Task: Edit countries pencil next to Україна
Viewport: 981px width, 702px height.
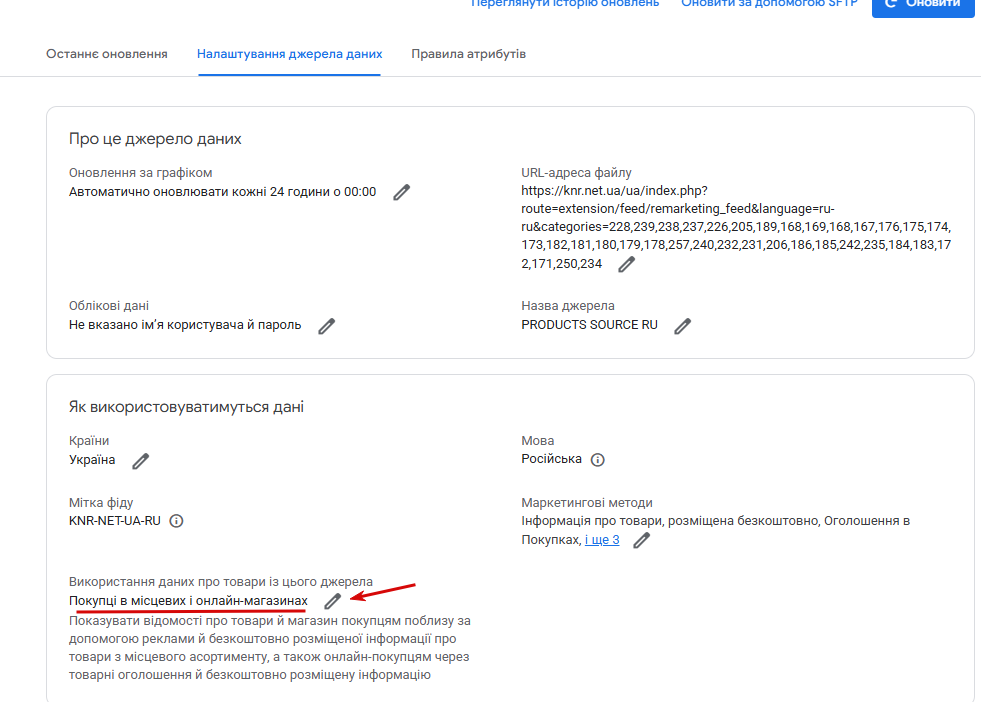Action: point(141,461)
